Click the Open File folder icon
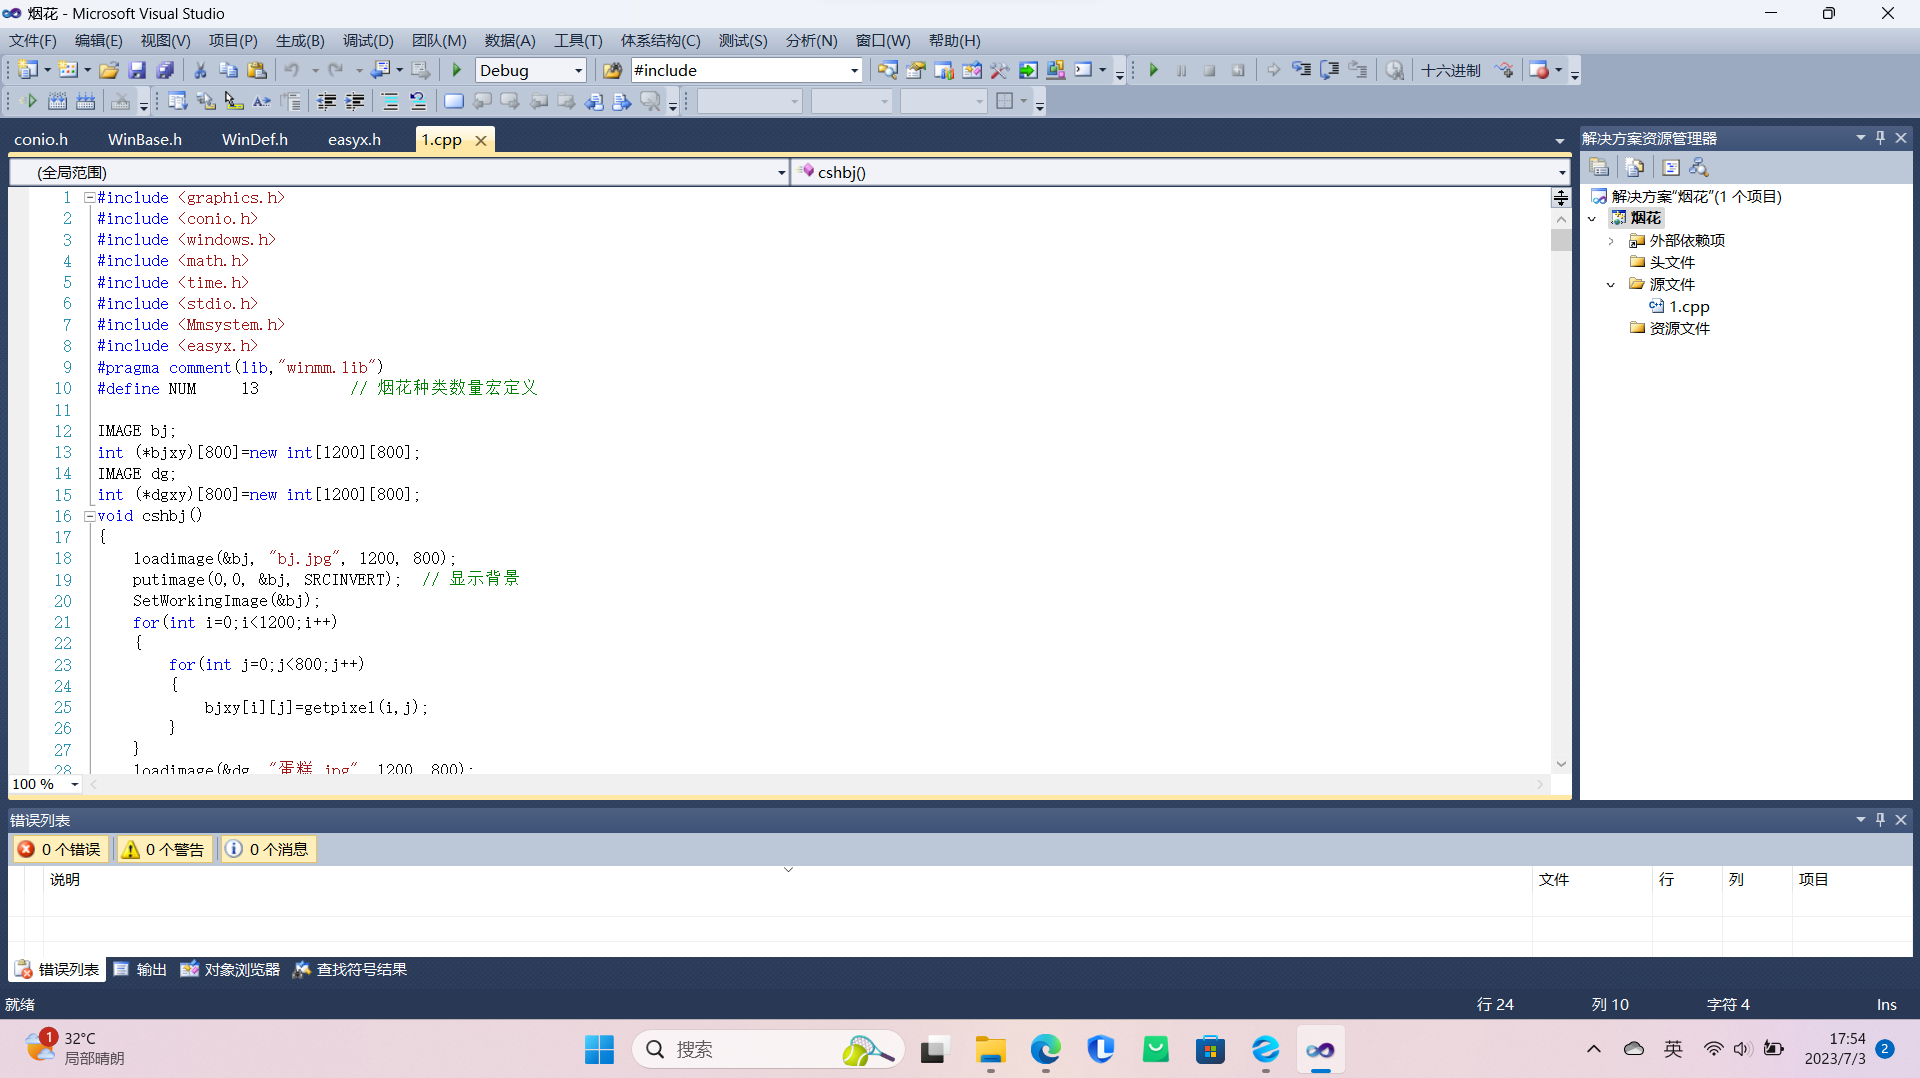 [109, 70]
